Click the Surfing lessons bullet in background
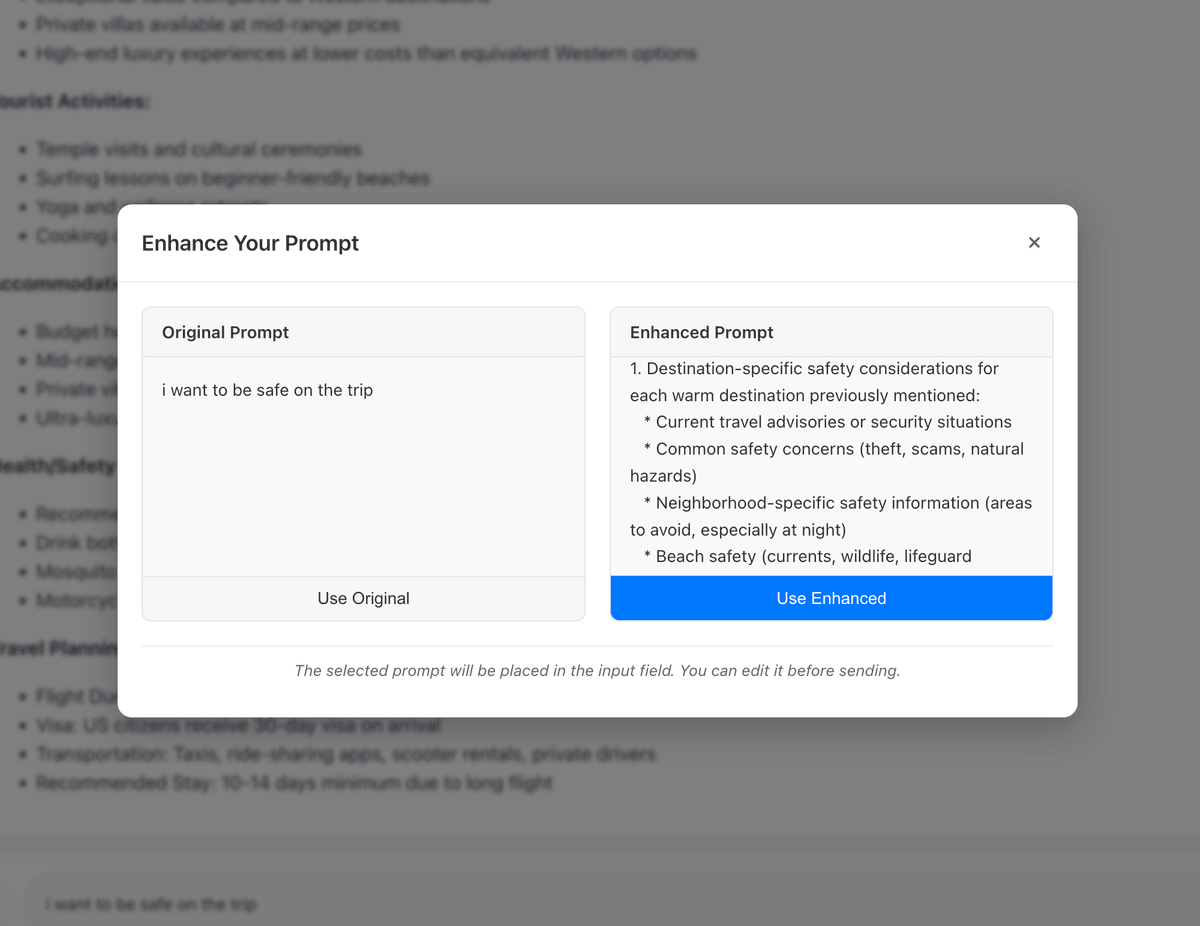 (233, 178)
